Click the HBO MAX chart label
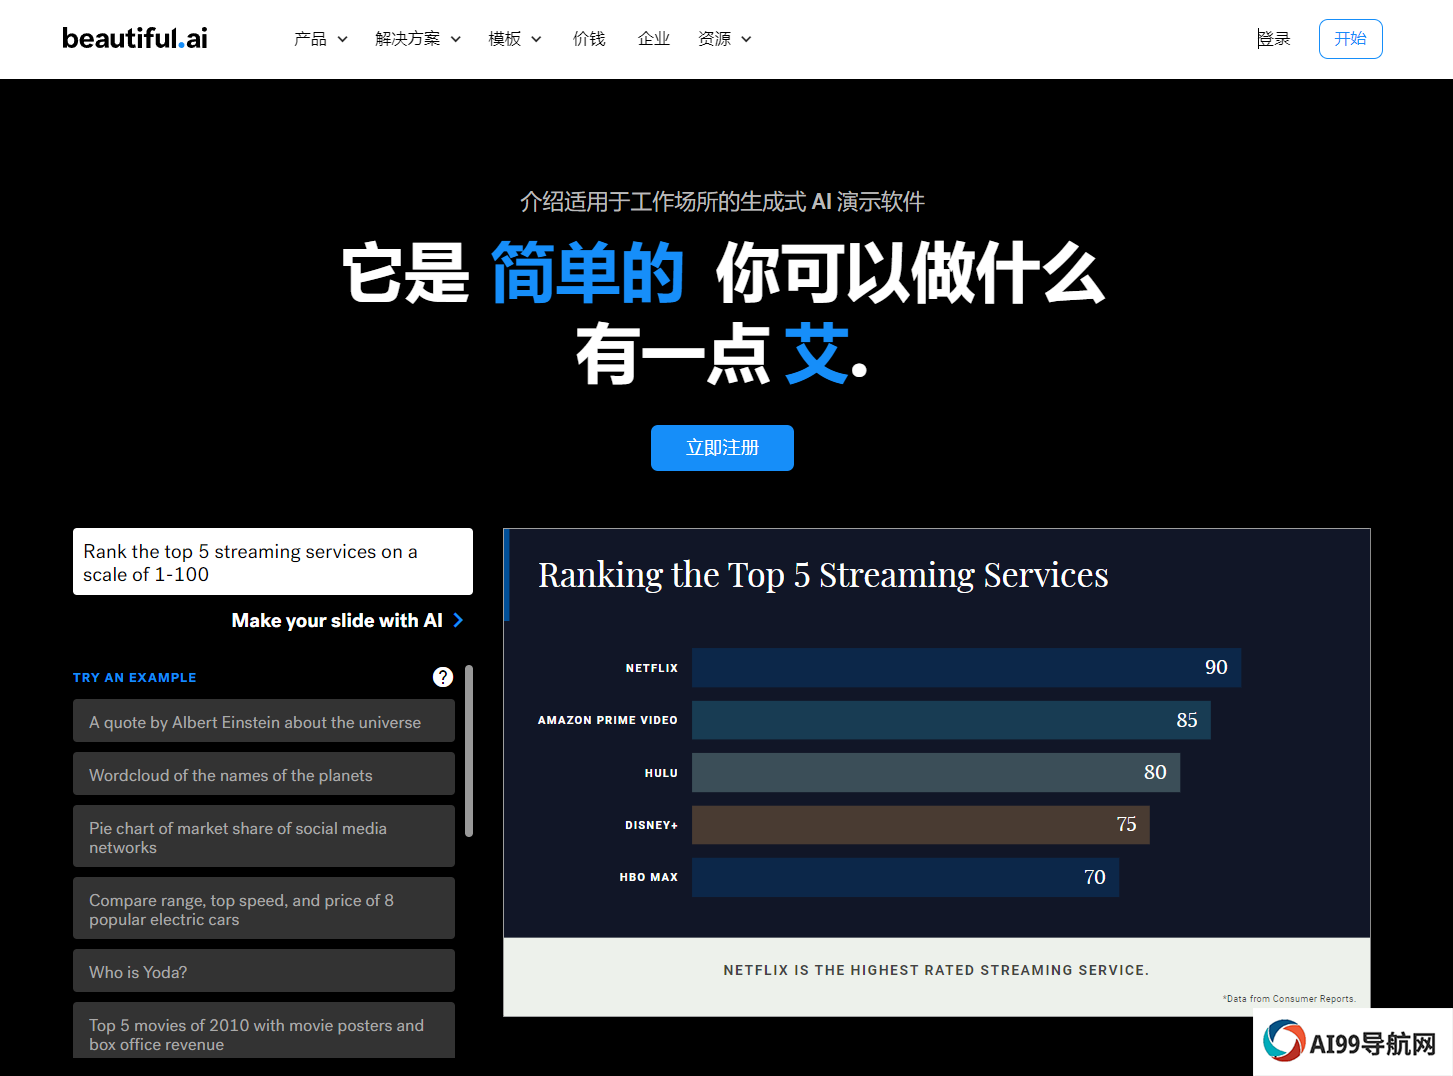 (649, 877)
